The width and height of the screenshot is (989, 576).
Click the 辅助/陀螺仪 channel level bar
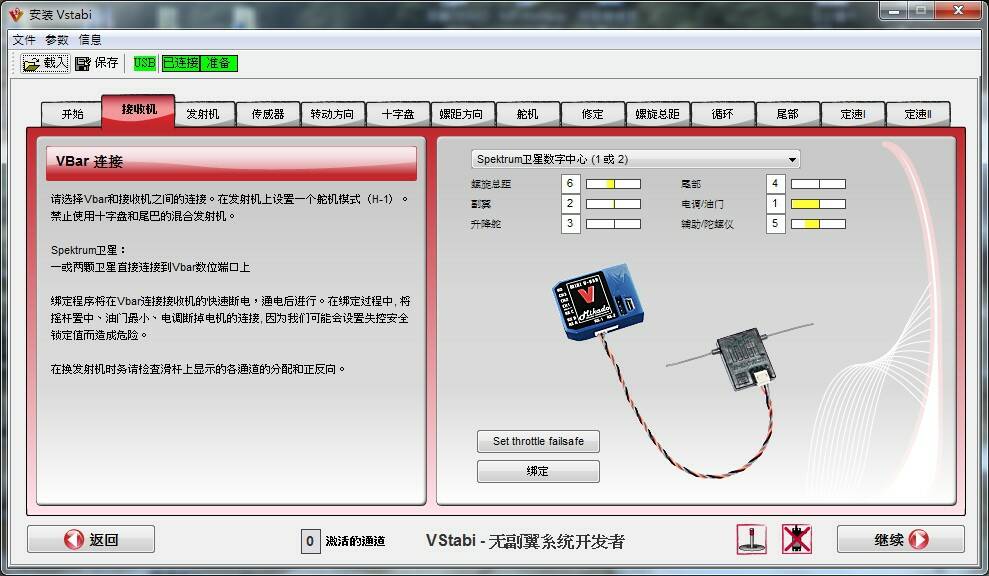(818, 223)
